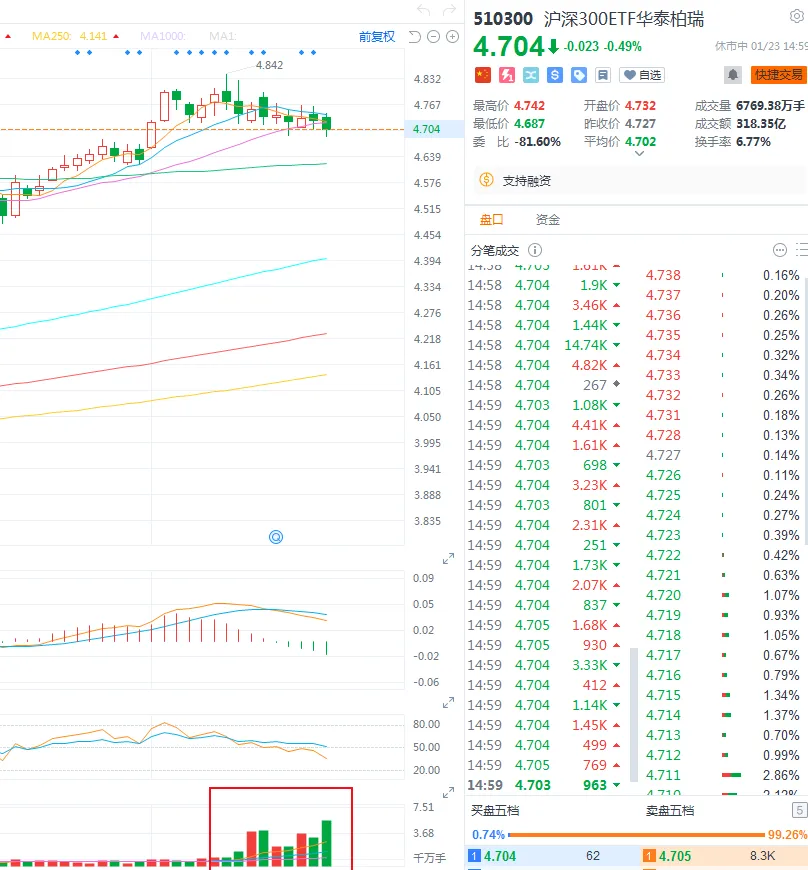808x870 pixels.
Task: Open 快捷交易 quick trade button
Action: [x=779, y=75]
